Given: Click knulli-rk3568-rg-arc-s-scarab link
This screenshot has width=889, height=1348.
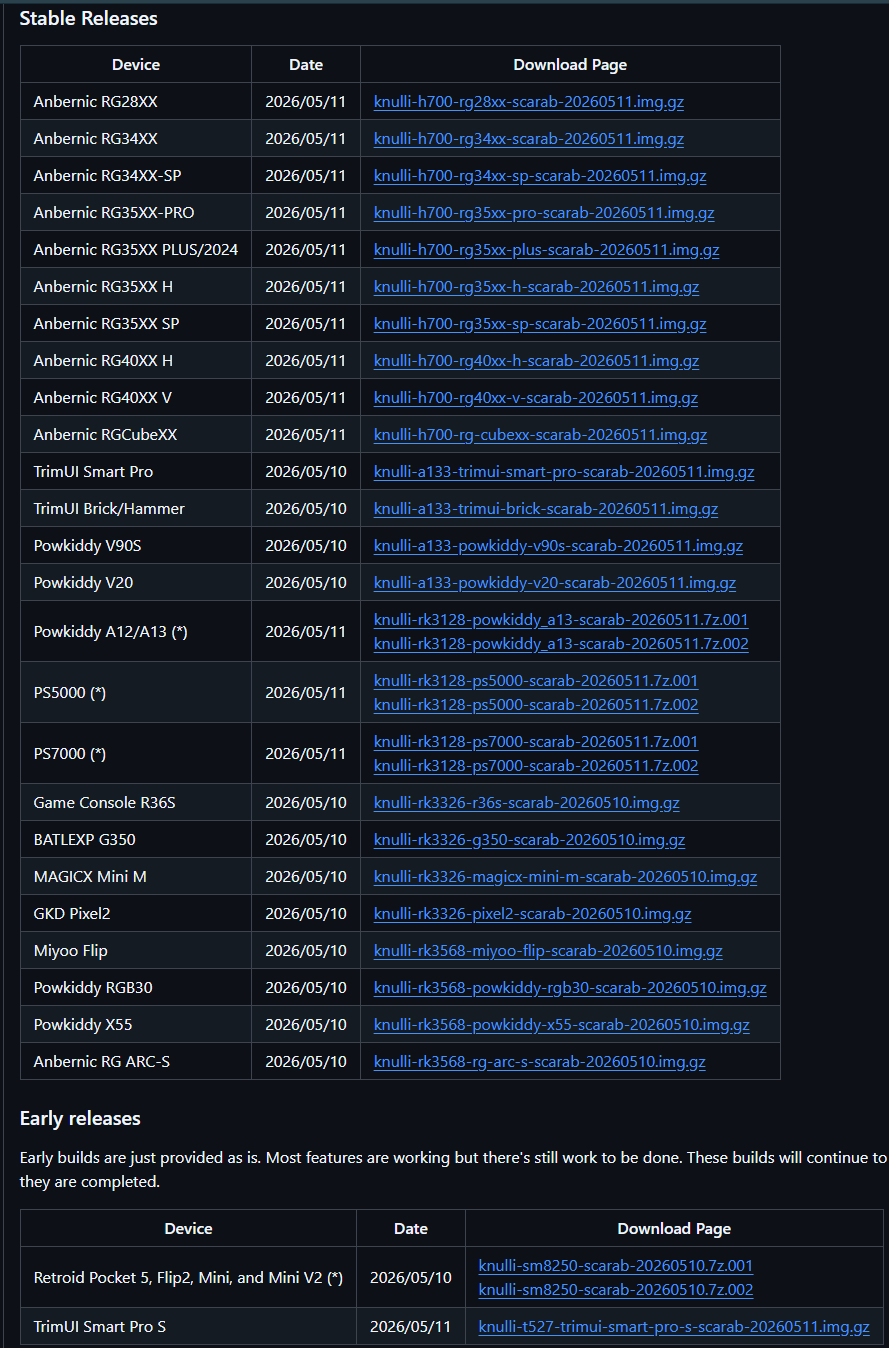Looking at the screenshot, I should tap(540, 1061).
